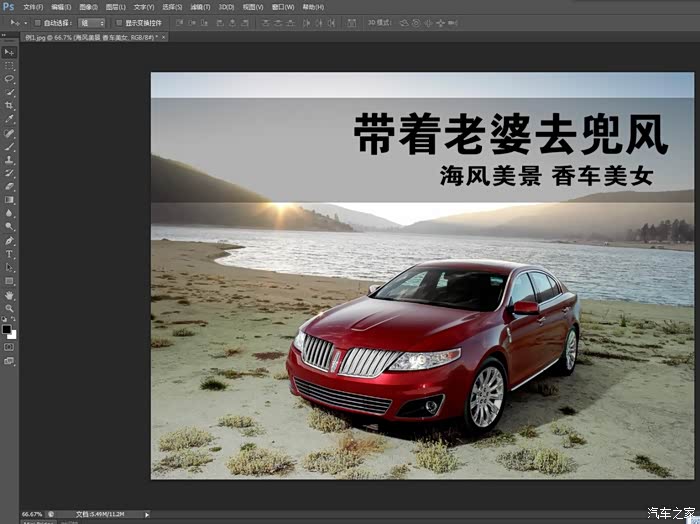Open the 文件(F) menu

33,7
